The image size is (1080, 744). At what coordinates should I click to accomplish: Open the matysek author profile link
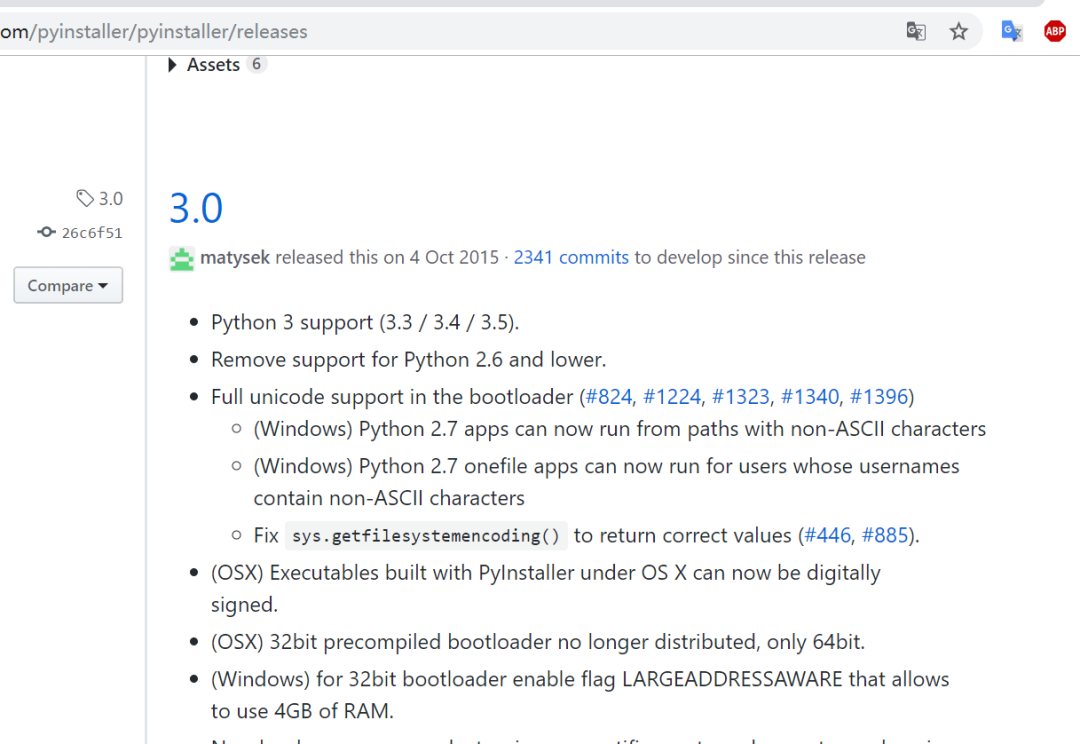[235, 258]
